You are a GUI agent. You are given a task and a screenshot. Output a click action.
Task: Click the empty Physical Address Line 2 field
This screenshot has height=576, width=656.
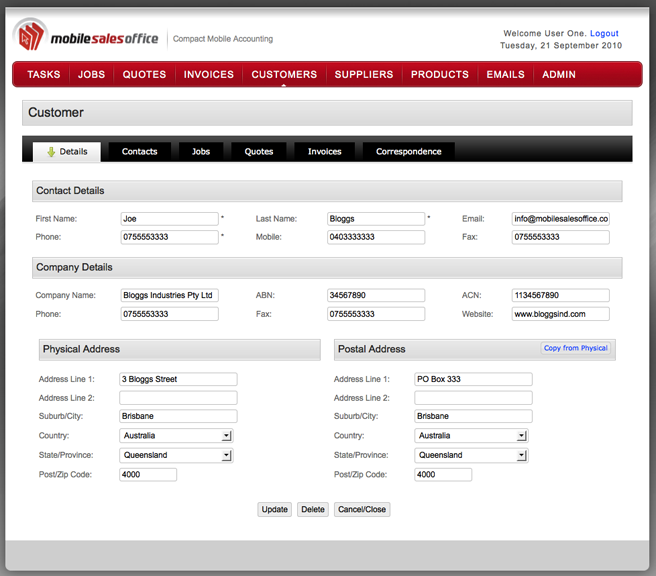coord(178,398)
